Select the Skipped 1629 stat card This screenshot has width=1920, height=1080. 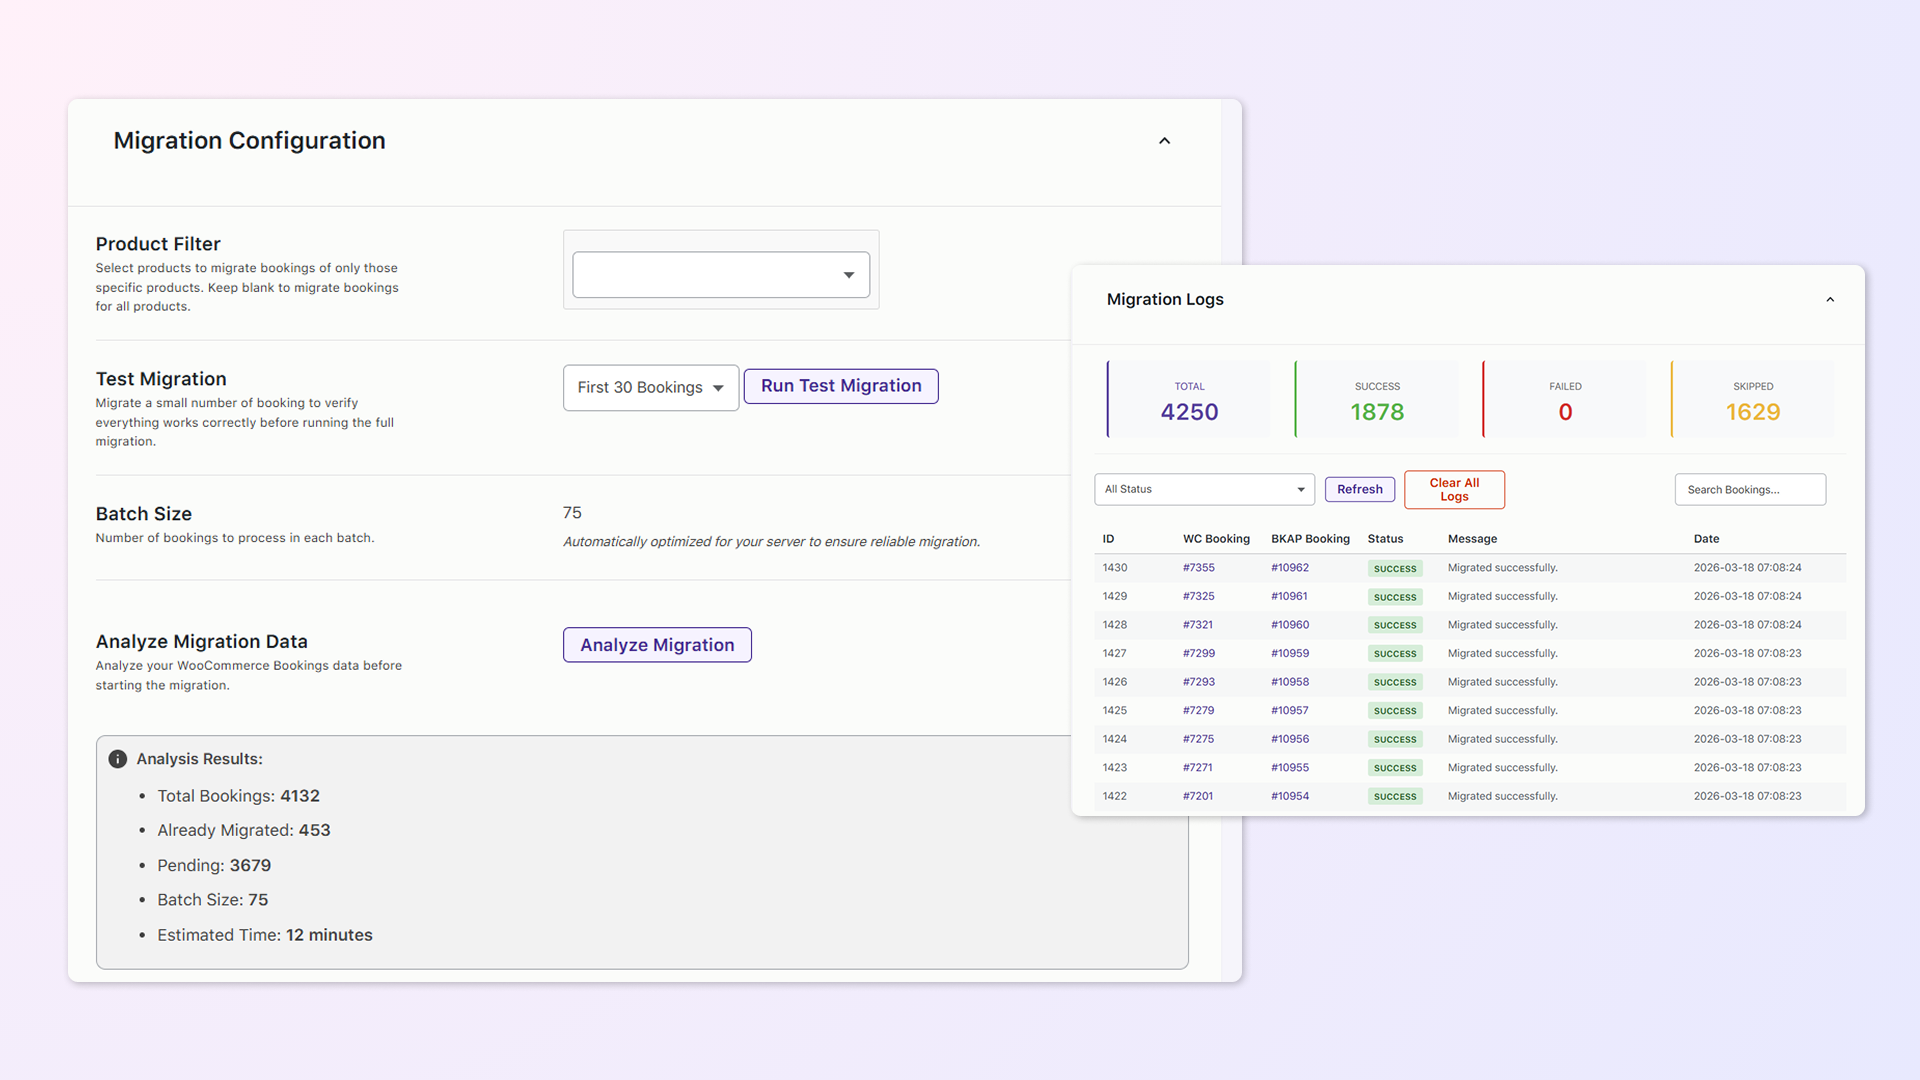[1752, 400]
